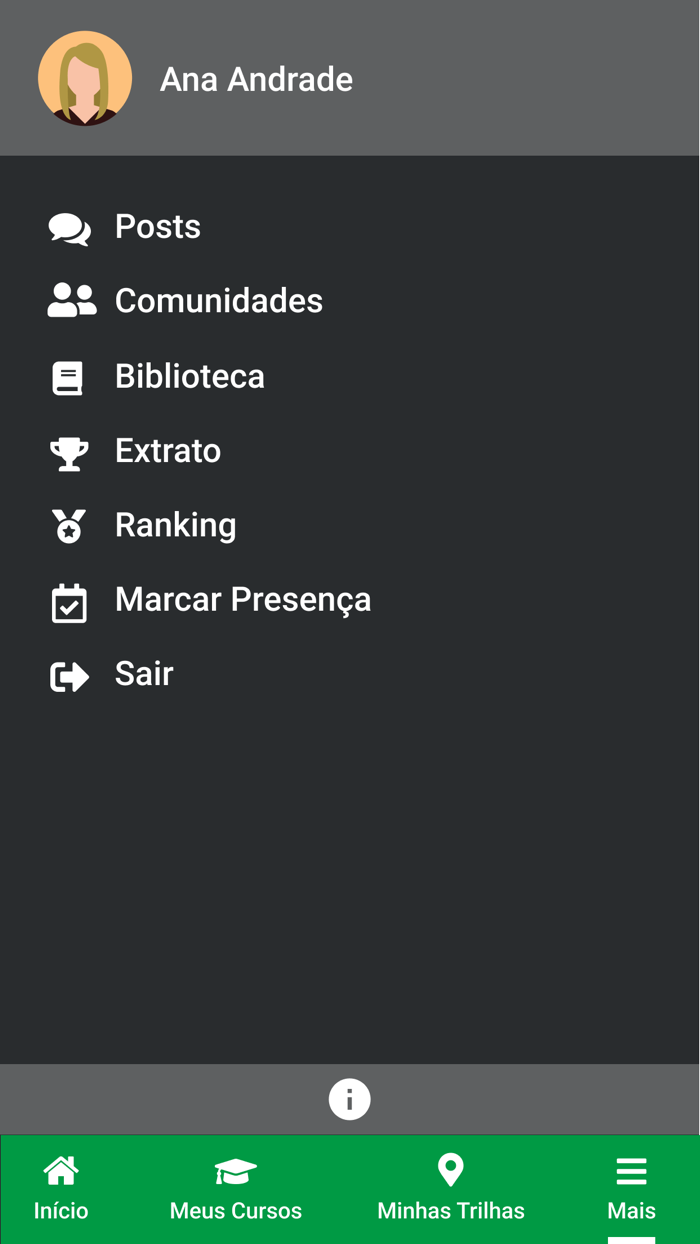Select the Minhas Trilhas map pin icon
Screen dimensions: 700x1244
coord(450,1170)
